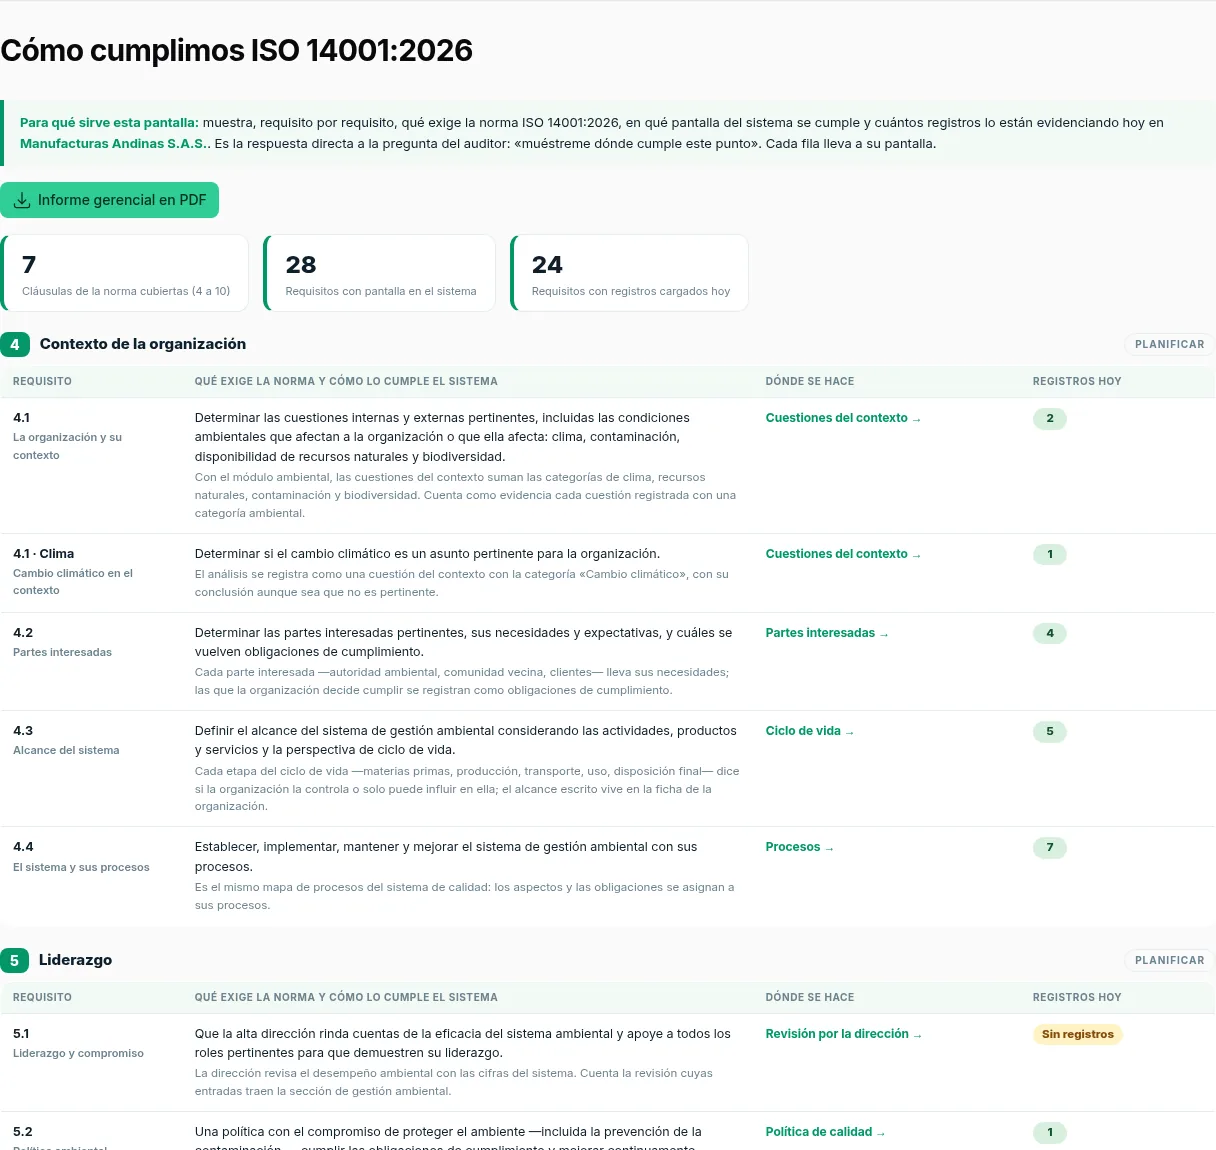
Task: Click the page title 'Cómo cumplimos ISO 14001:2026'
Action: pyautogui.click(x=236, y=50)
